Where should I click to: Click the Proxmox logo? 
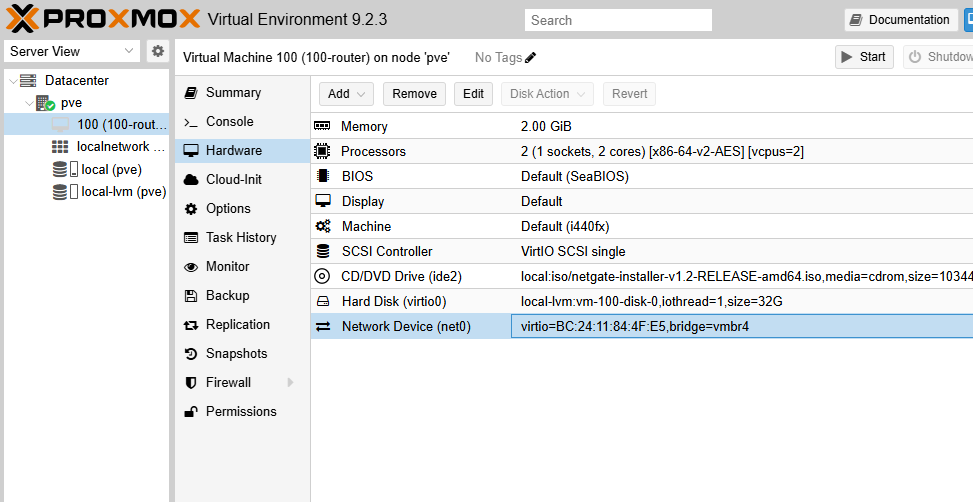point(103,19)
